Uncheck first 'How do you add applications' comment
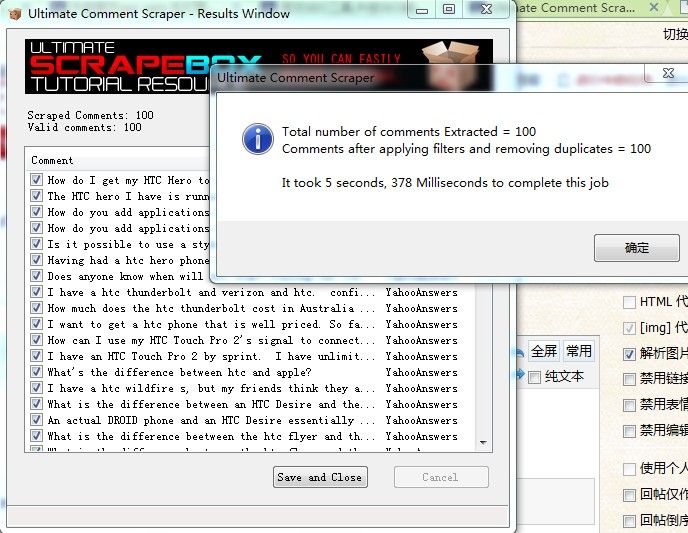The width and height of the screenshot is (688, 533). tap(36, 212)
